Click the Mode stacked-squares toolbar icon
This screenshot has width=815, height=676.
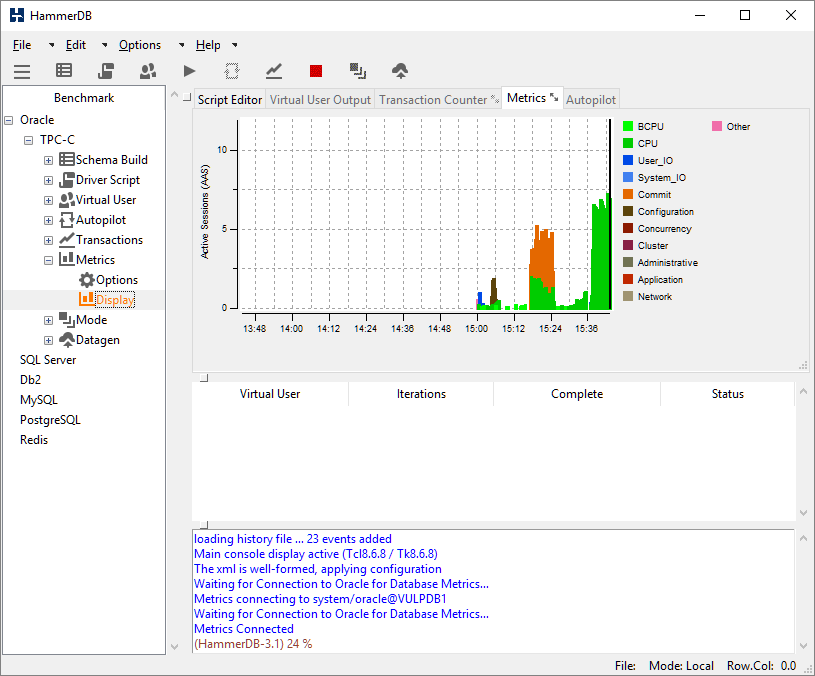pos(358,71)
